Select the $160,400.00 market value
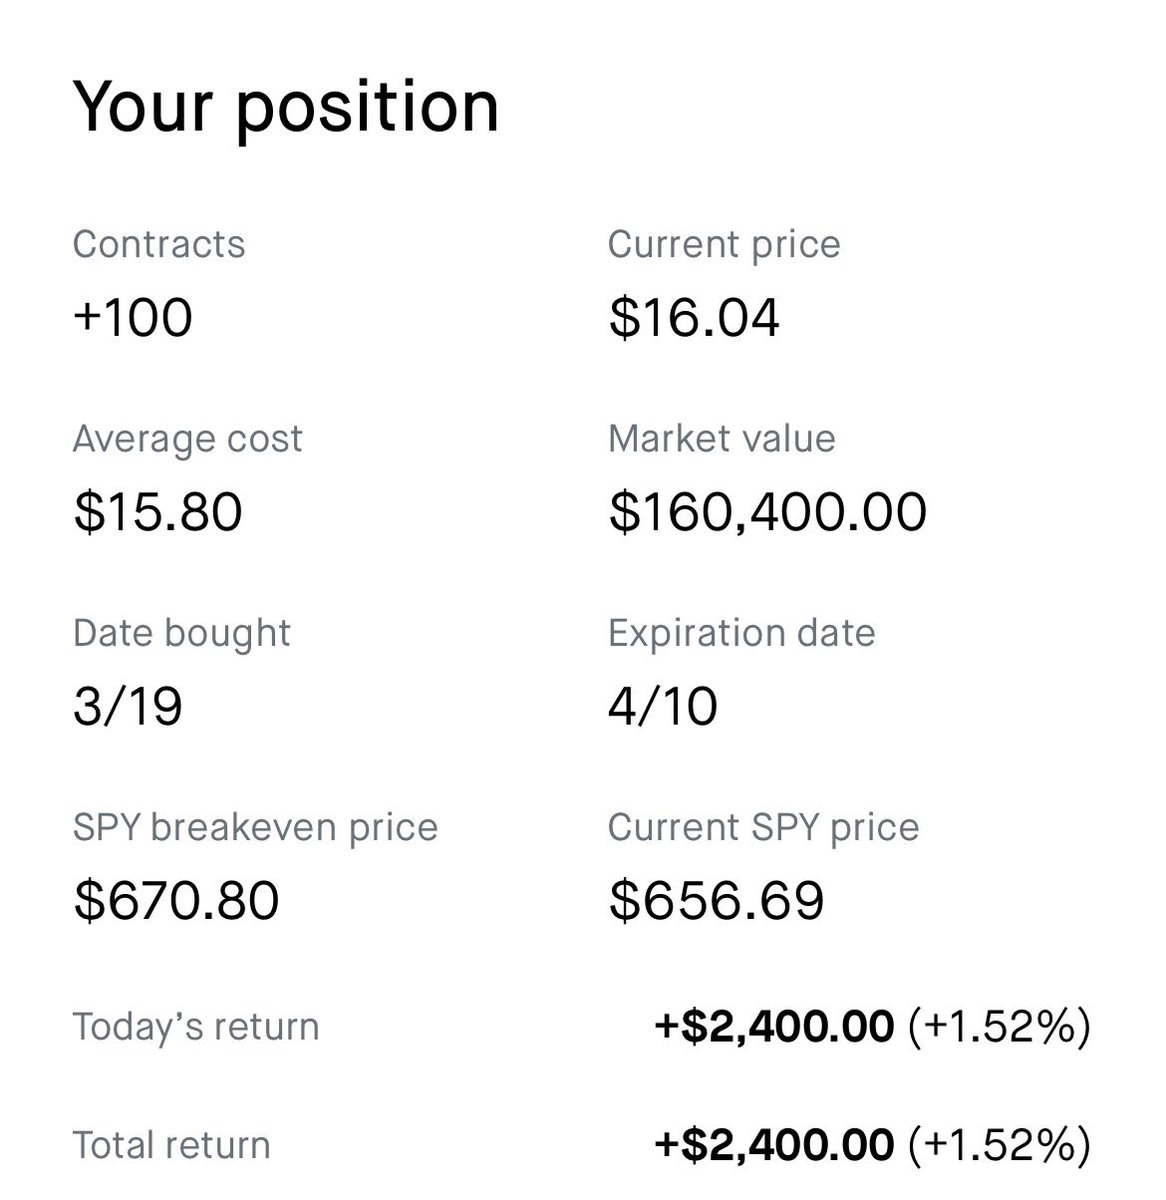Screen dimensions: 1166x1200 point(768,512)
